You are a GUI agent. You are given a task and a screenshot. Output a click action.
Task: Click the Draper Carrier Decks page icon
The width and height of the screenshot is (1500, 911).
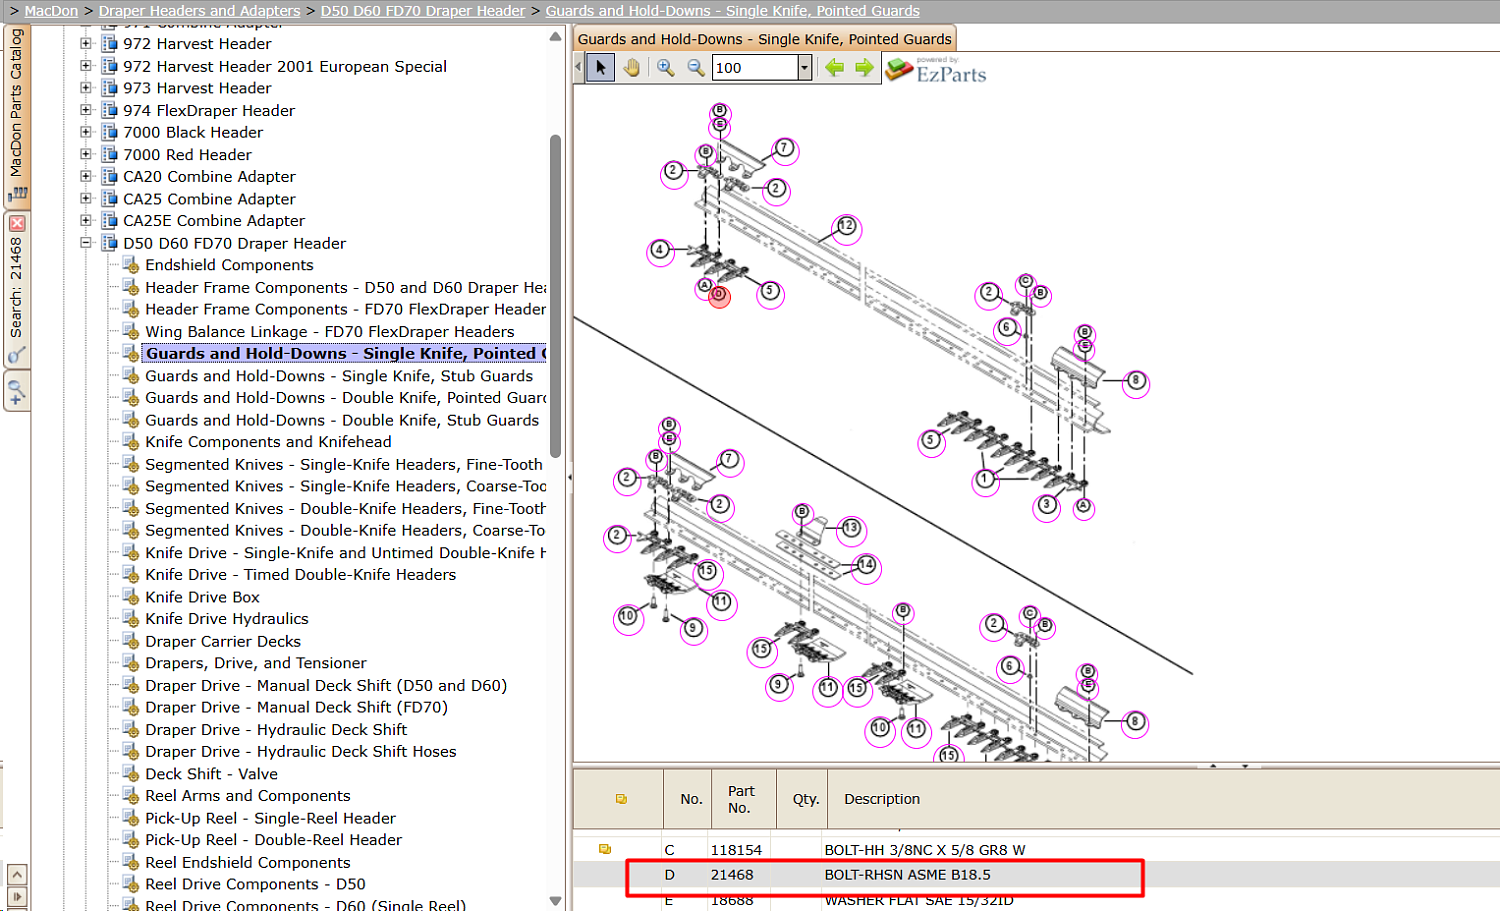point(130,641)
